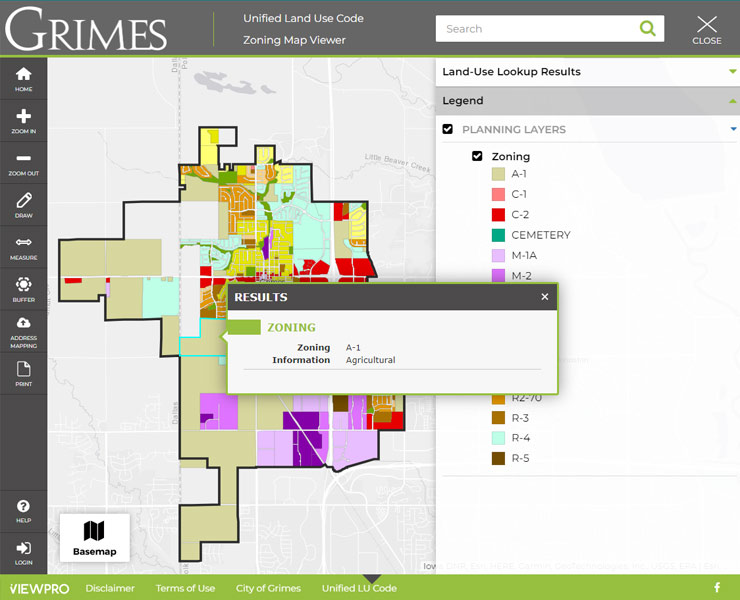
Task: Open Terms of Use link
Action: (x=185, y=588)
